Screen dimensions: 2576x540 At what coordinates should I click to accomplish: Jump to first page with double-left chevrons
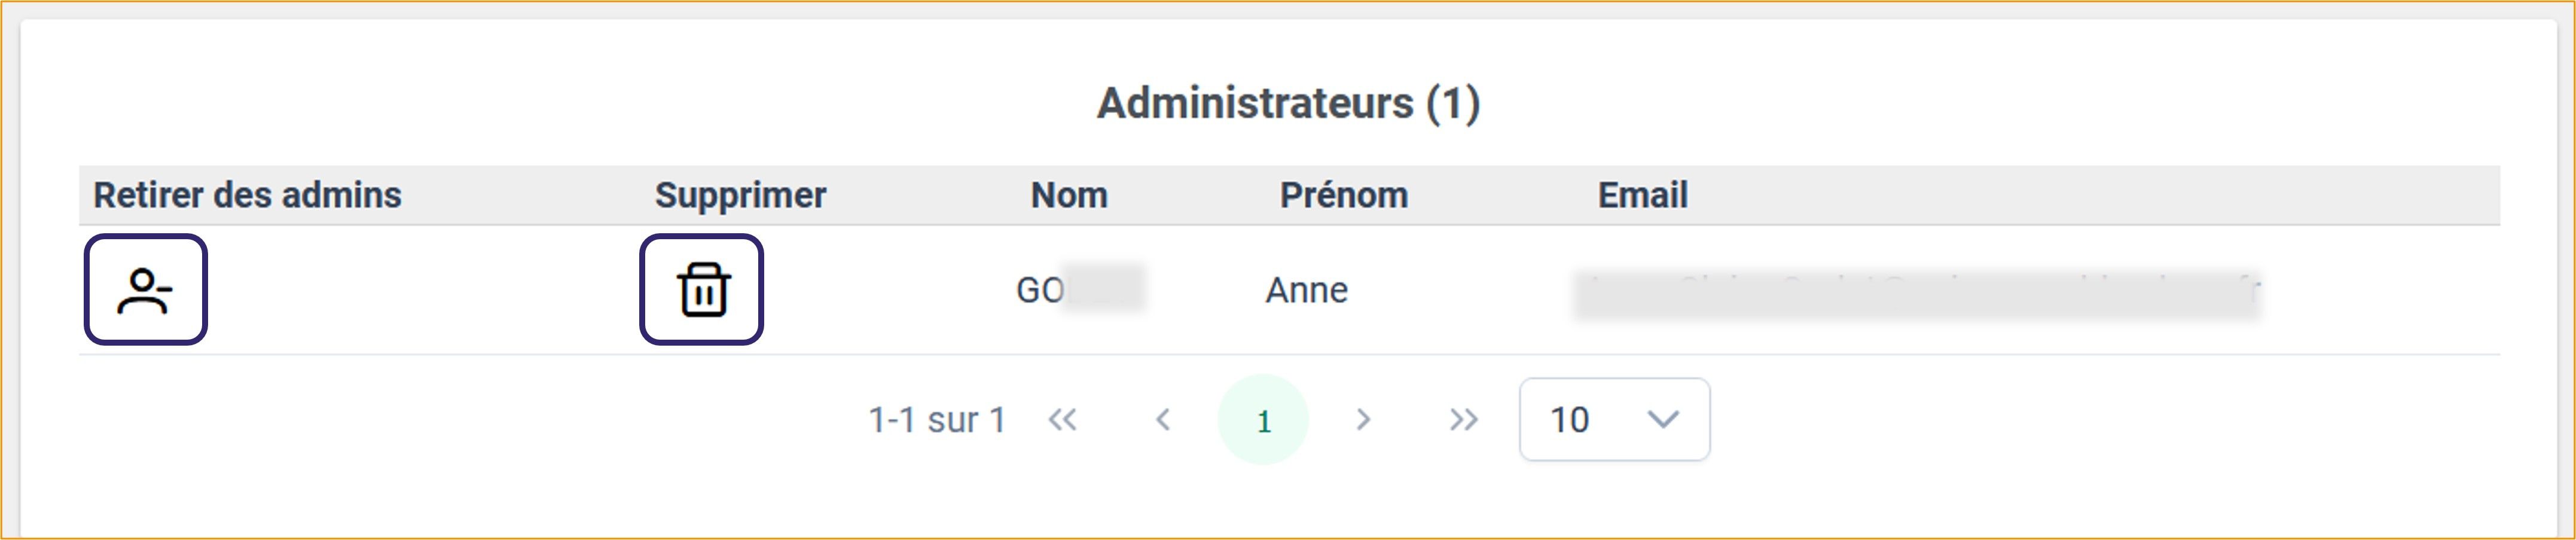point(1062,420)
